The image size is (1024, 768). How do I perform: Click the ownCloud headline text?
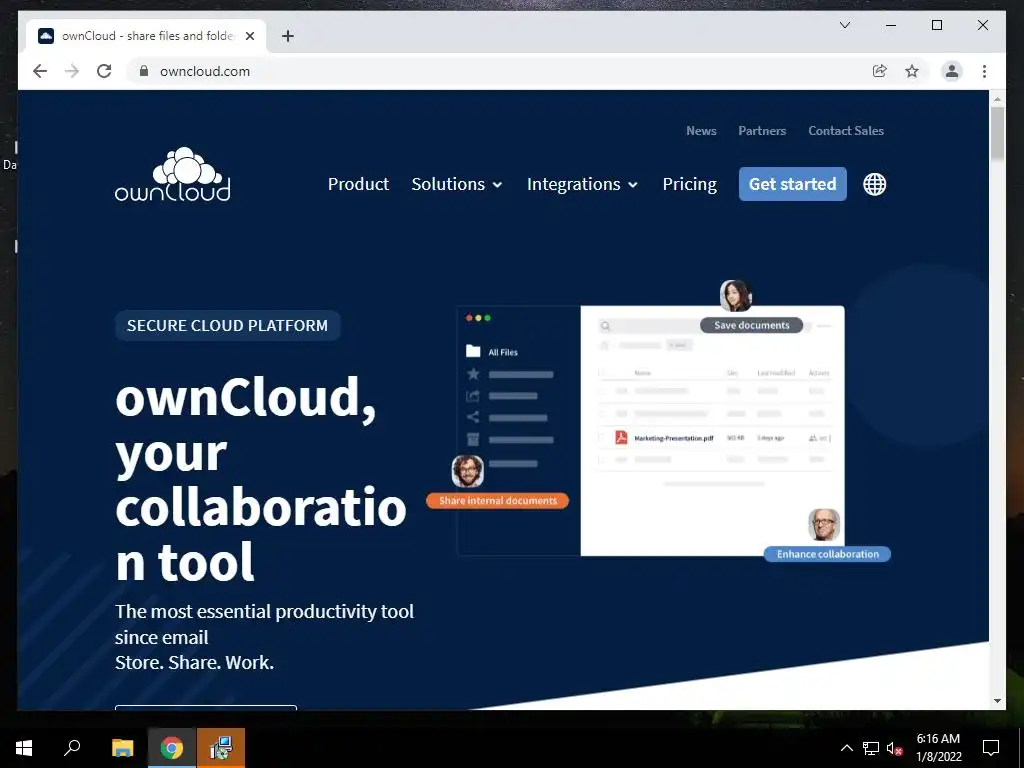coord(261,479)
